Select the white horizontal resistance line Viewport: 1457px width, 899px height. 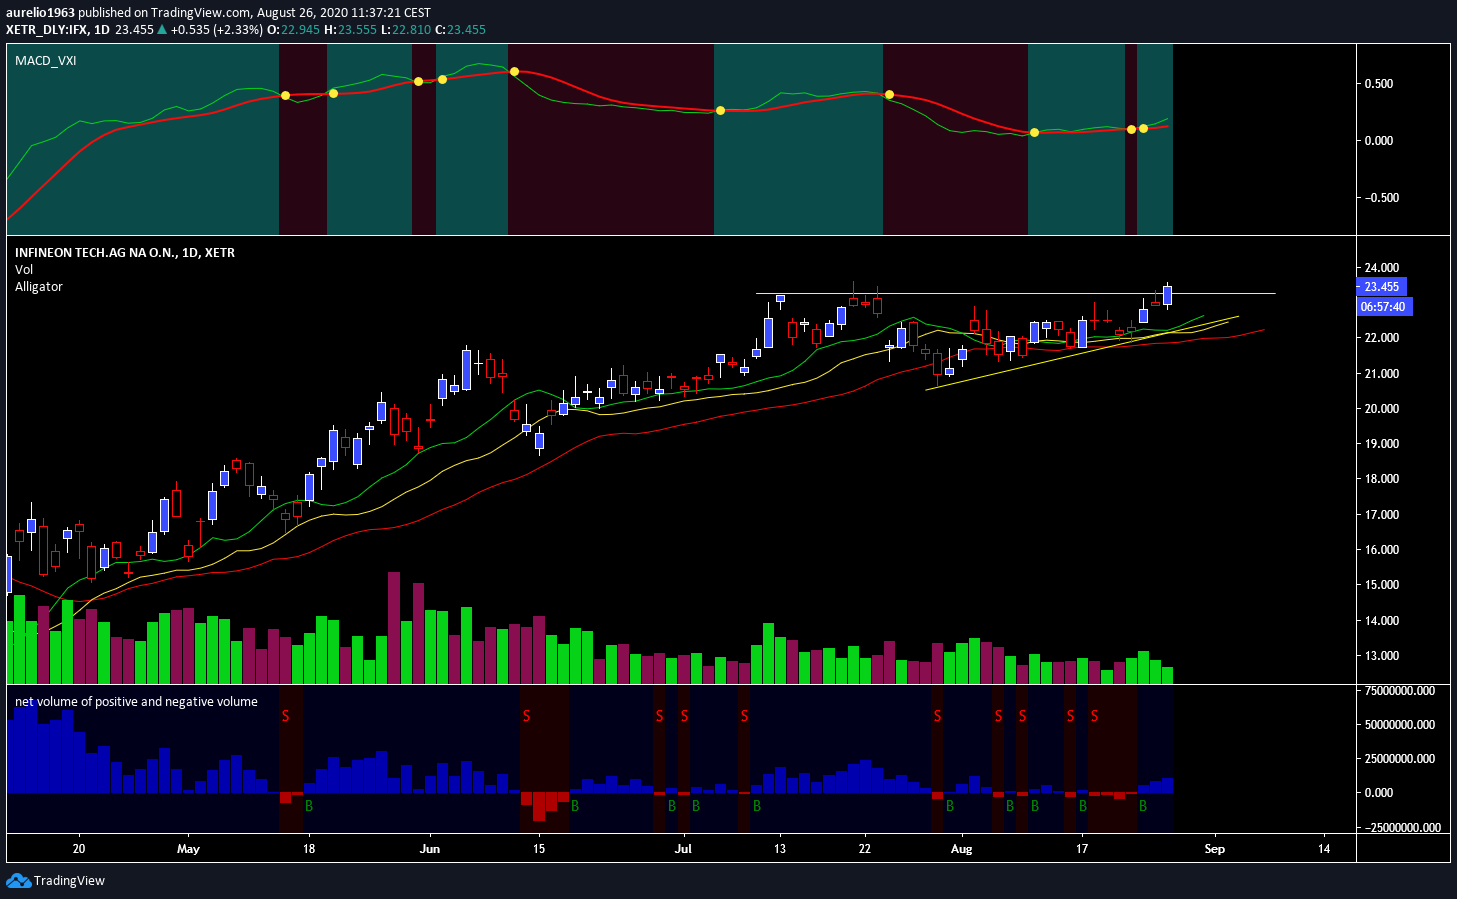click(x=1015, y=293)
